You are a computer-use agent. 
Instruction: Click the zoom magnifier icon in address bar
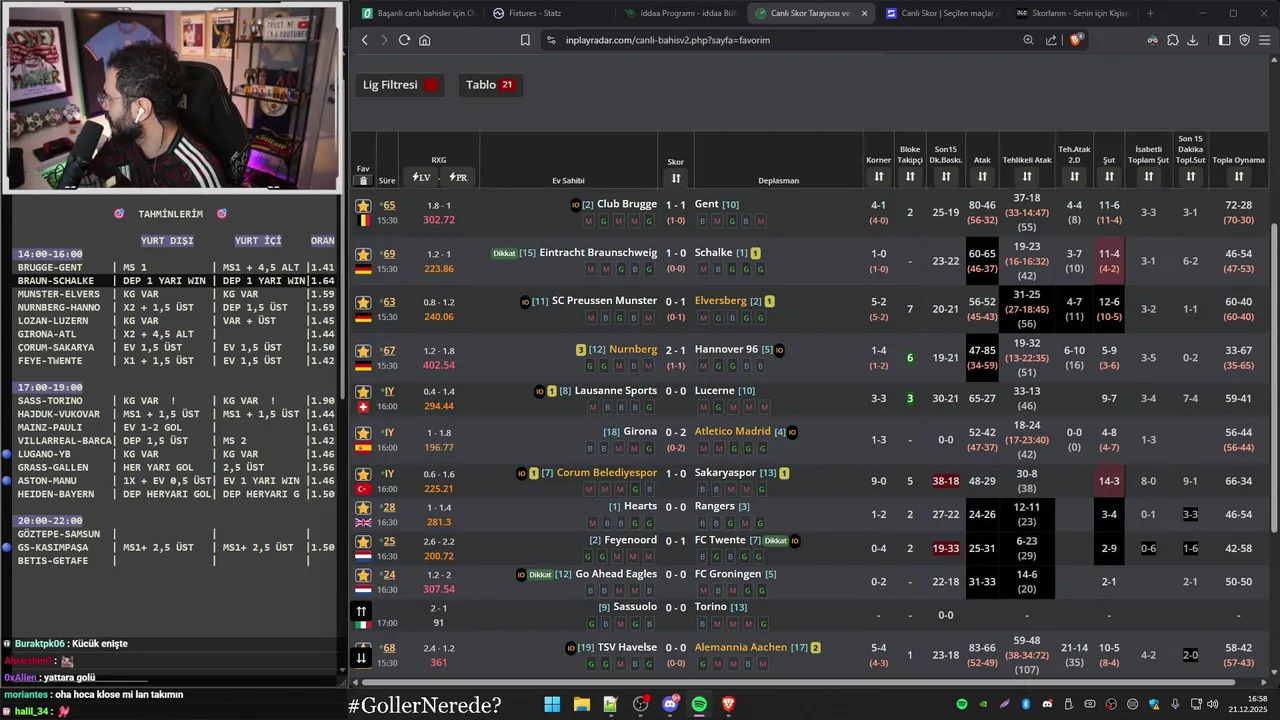[1028, 40]
